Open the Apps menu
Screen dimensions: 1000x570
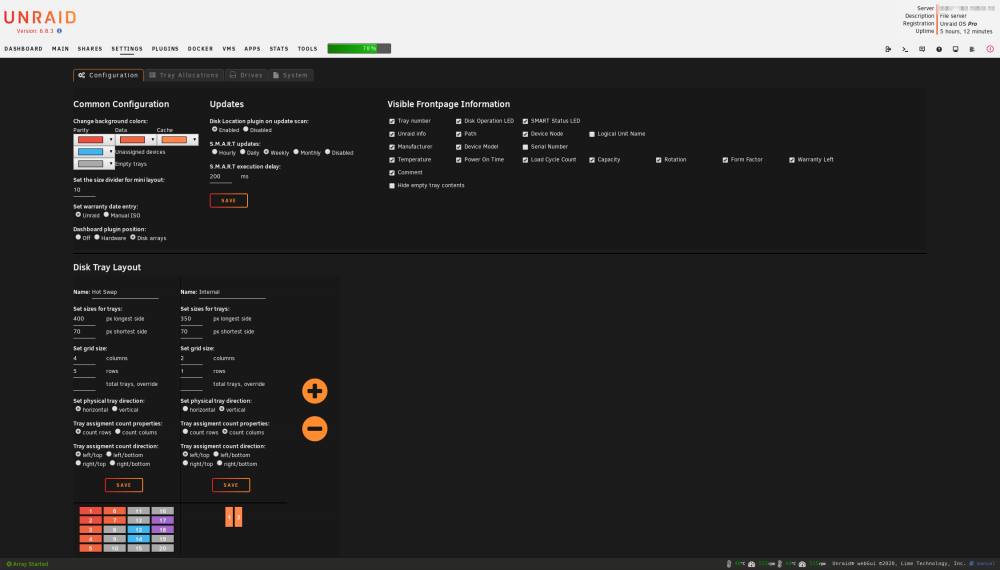coord(253,49)
